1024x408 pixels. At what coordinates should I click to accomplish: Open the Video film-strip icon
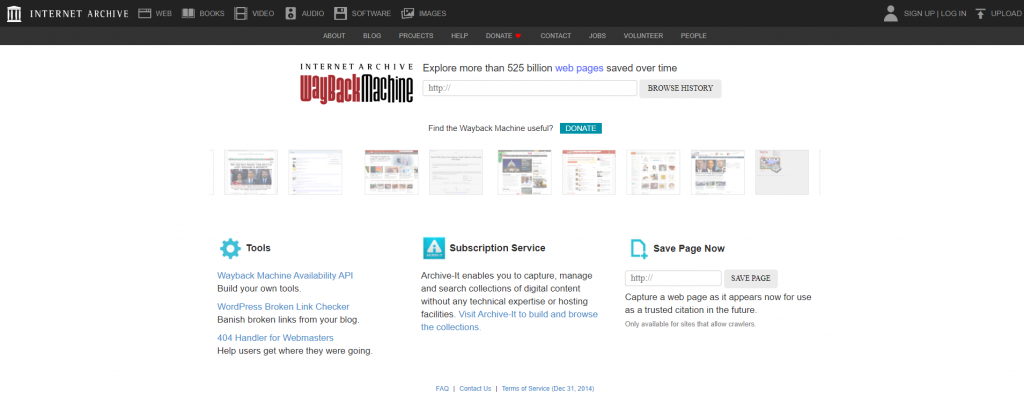241,13
